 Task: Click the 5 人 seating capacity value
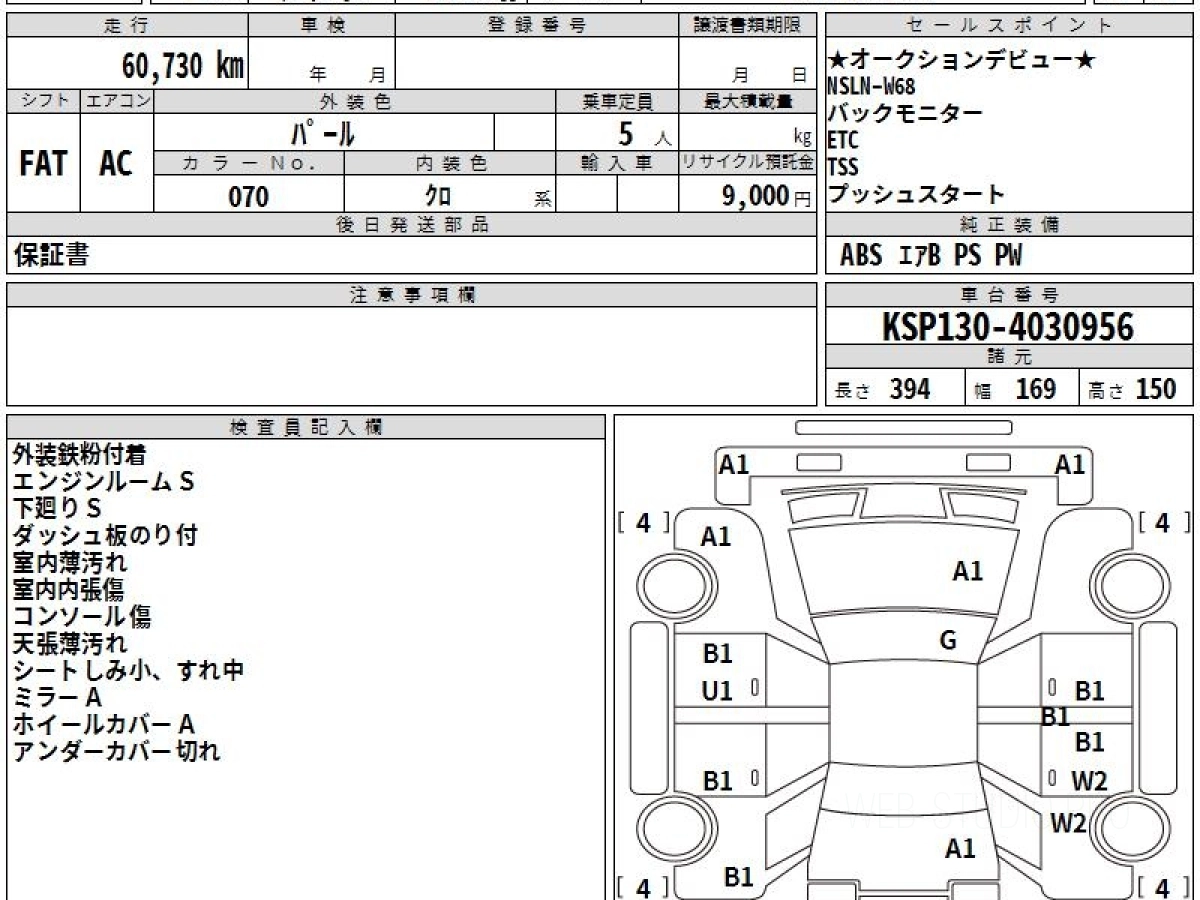pos(645,133)
